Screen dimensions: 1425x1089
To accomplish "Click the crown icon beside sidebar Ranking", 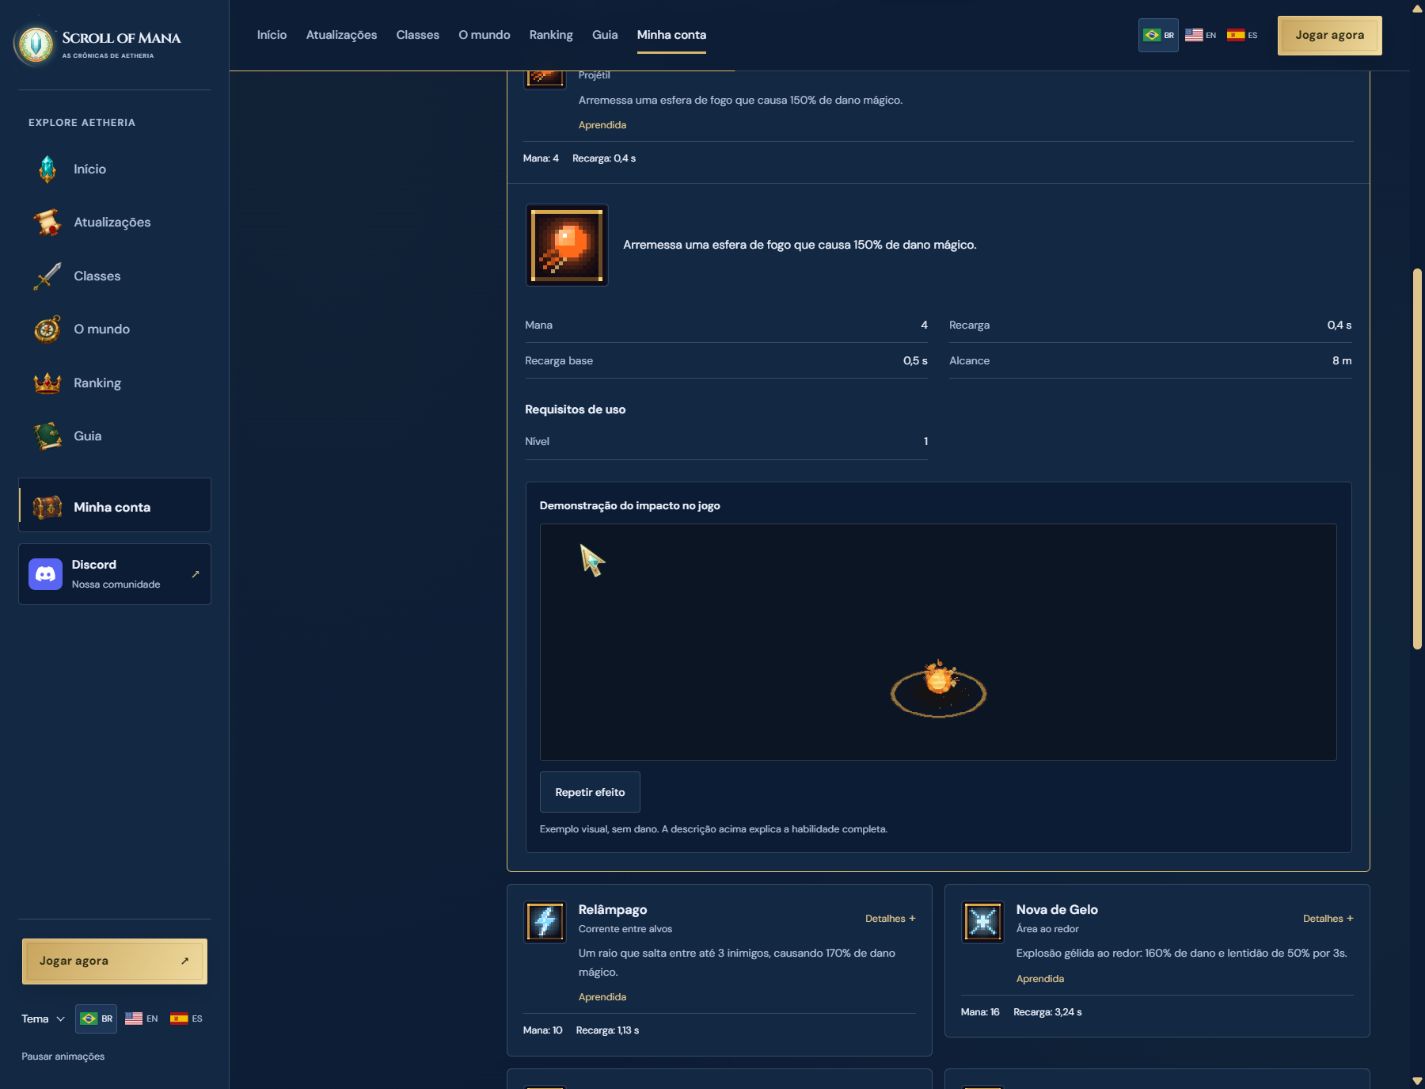I will [x=47, y=383].
